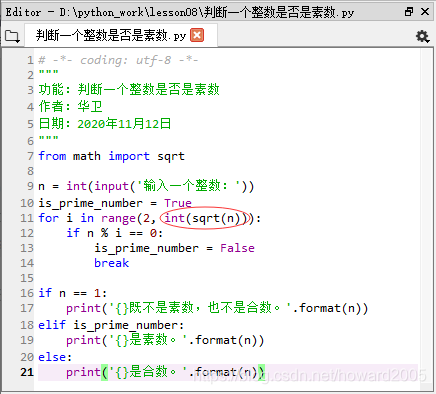Click the 'if n == 1:' line

(x=72, y=293)
